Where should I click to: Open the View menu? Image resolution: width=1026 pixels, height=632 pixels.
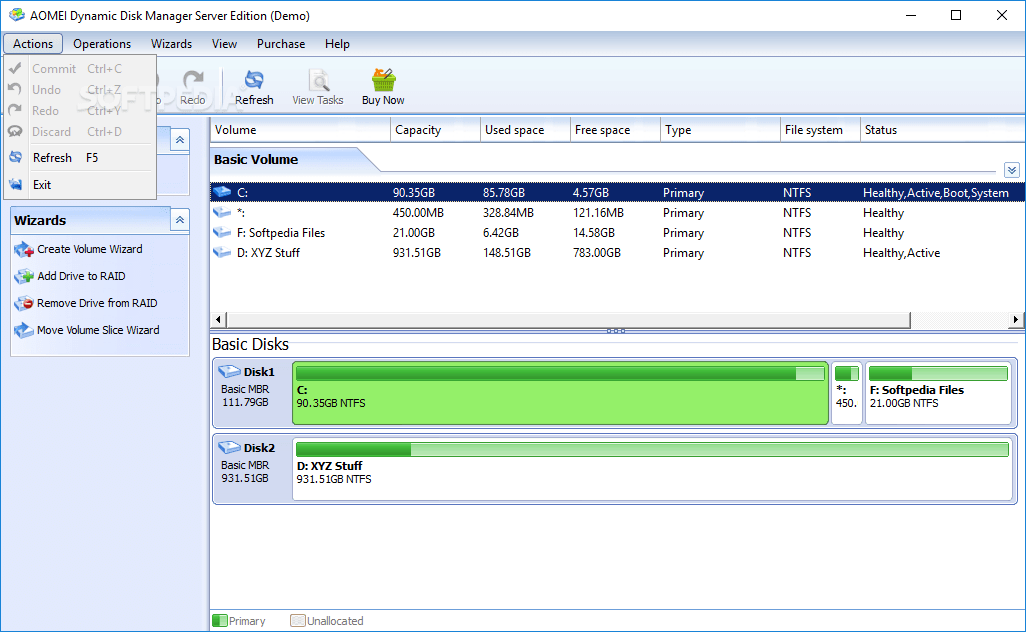pos(224,44)
